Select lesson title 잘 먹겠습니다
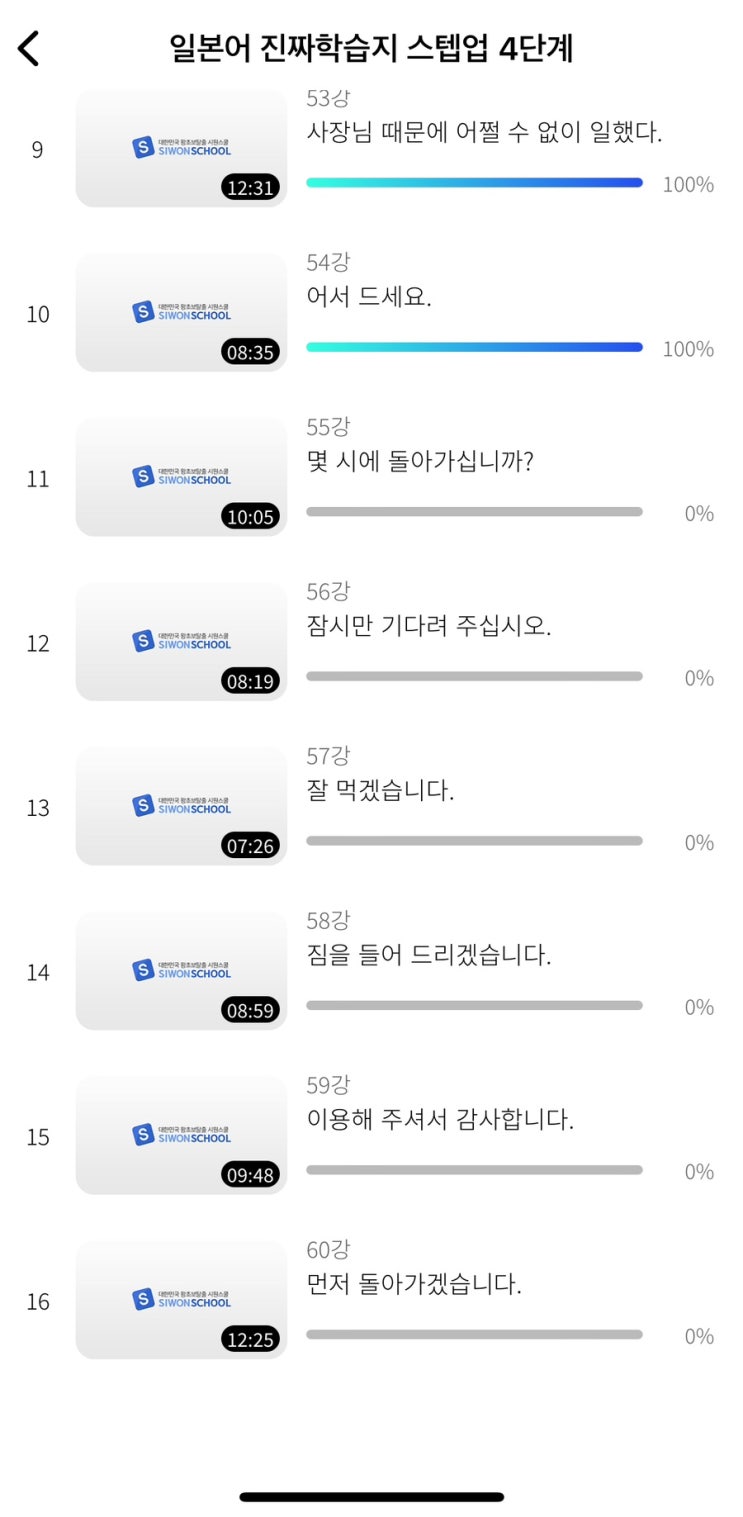743x1517 pixels. pos(380,791)
